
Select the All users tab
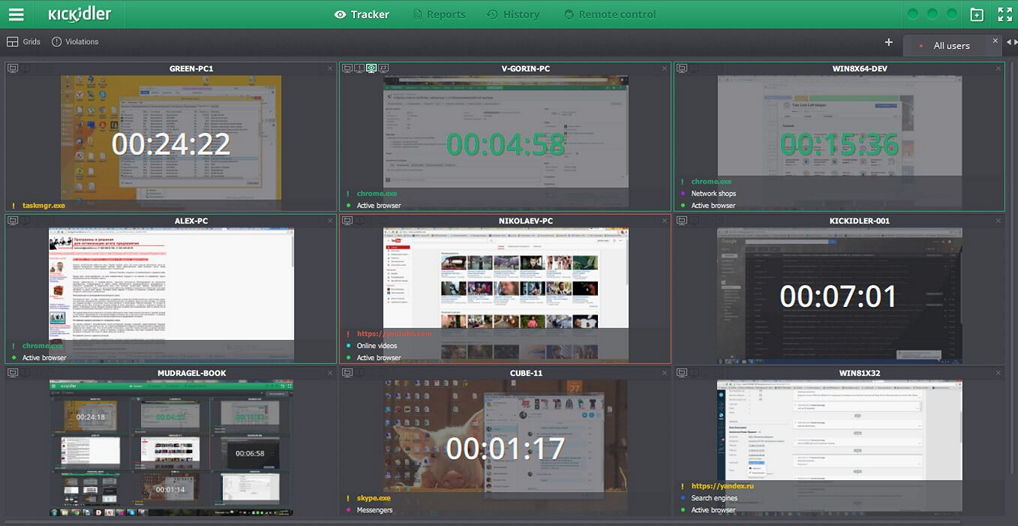tap(951, 45)
